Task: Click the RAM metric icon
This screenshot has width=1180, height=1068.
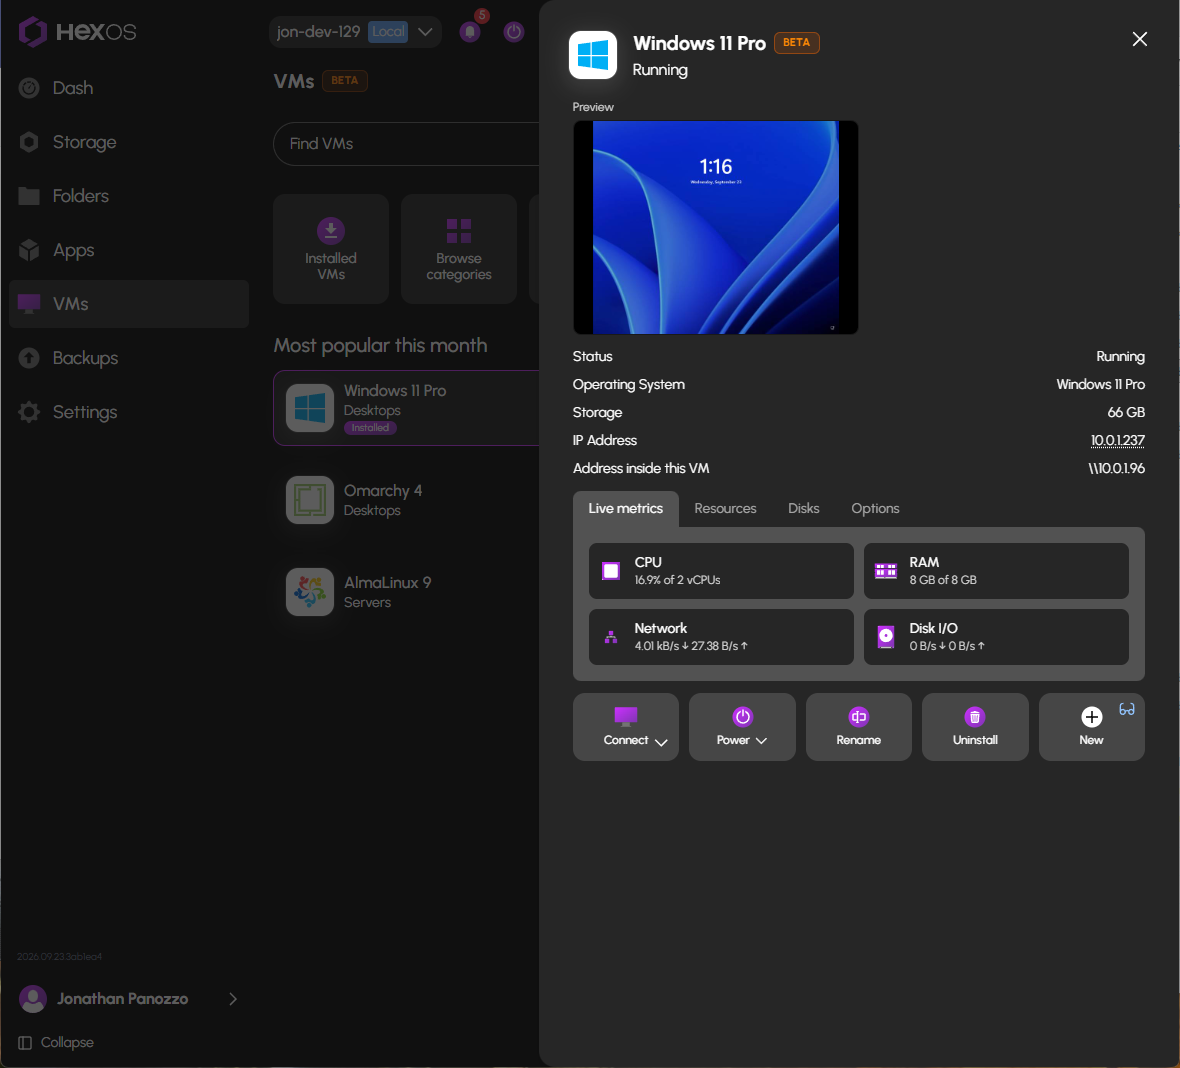Action: click(x=886, y=571)
